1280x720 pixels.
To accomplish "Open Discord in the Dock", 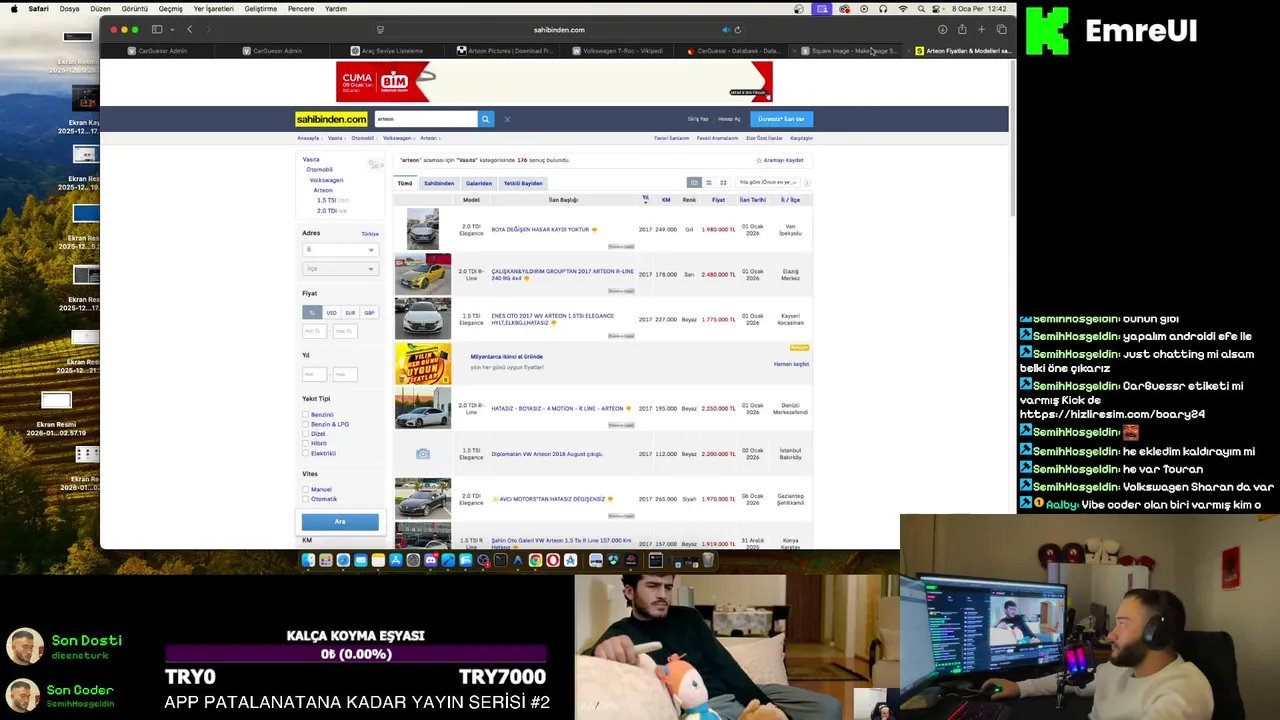I will (431, 560).
